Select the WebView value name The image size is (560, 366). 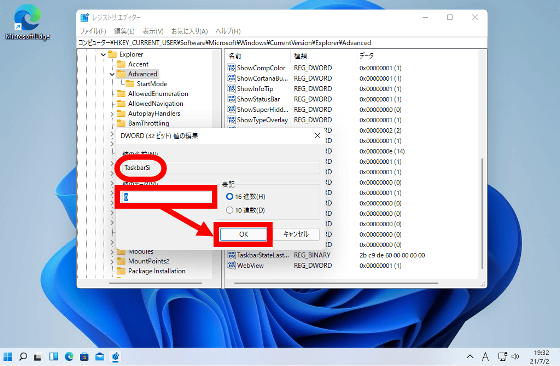(250, 266)
